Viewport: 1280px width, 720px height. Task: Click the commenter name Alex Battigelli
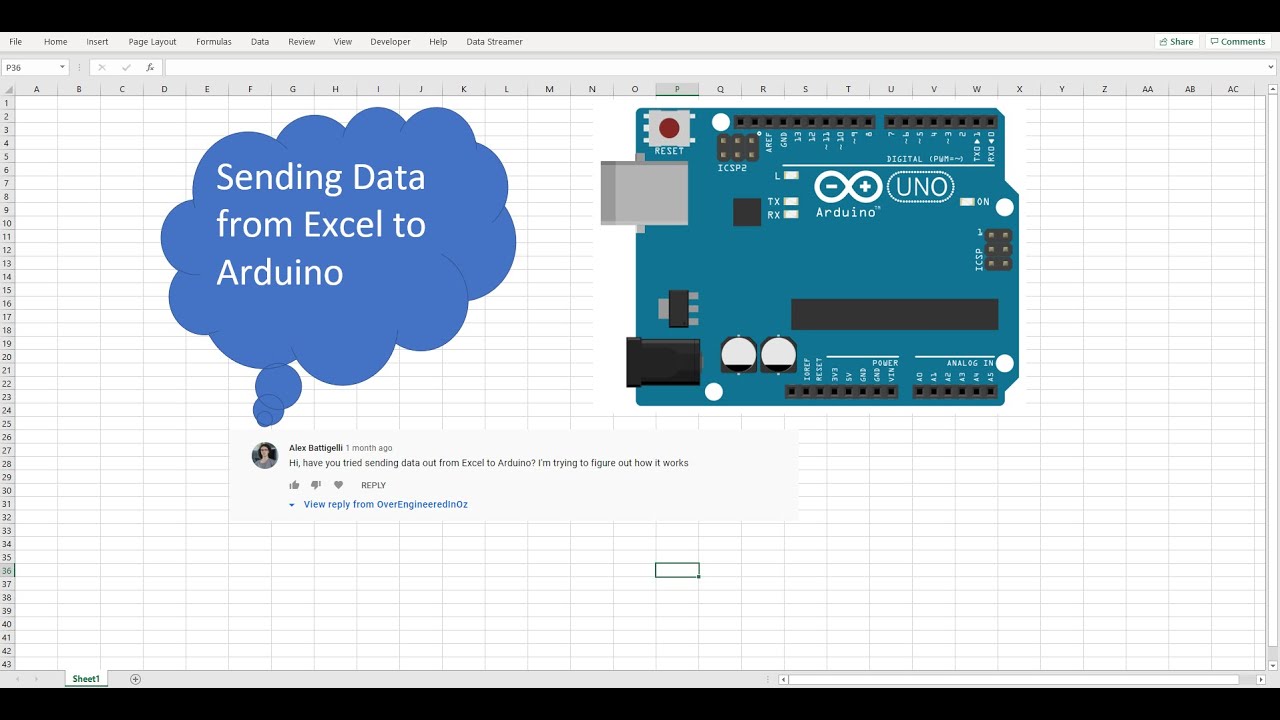click(x=316, y=448)
